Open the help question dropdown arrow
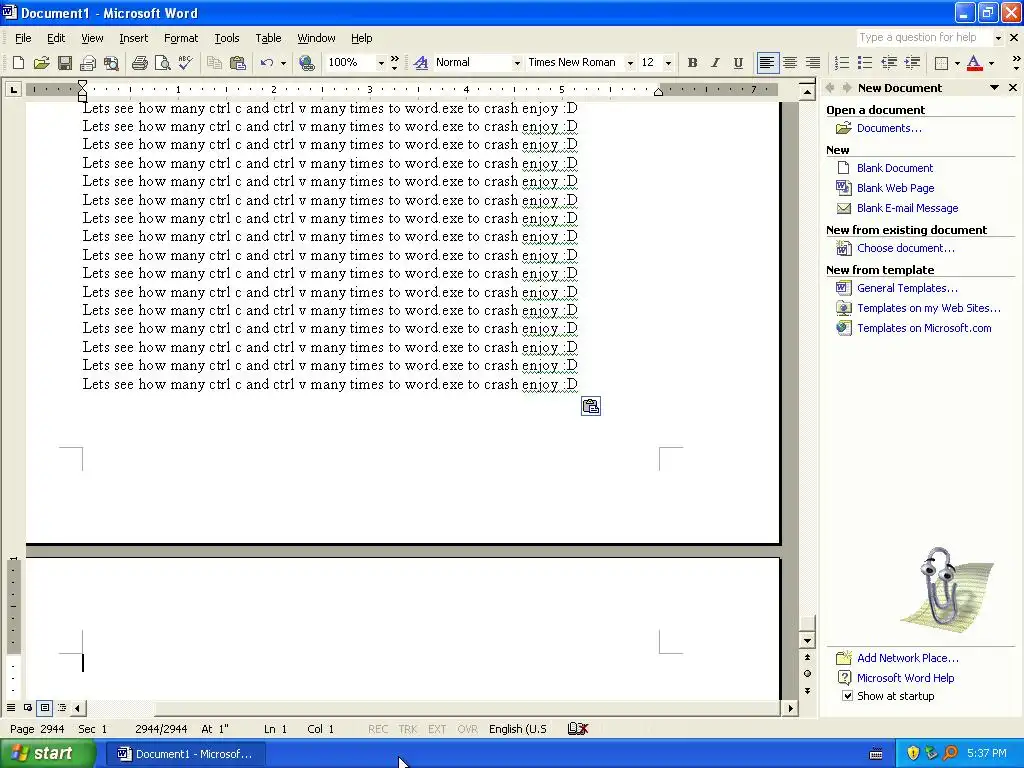 click(998, 38)
